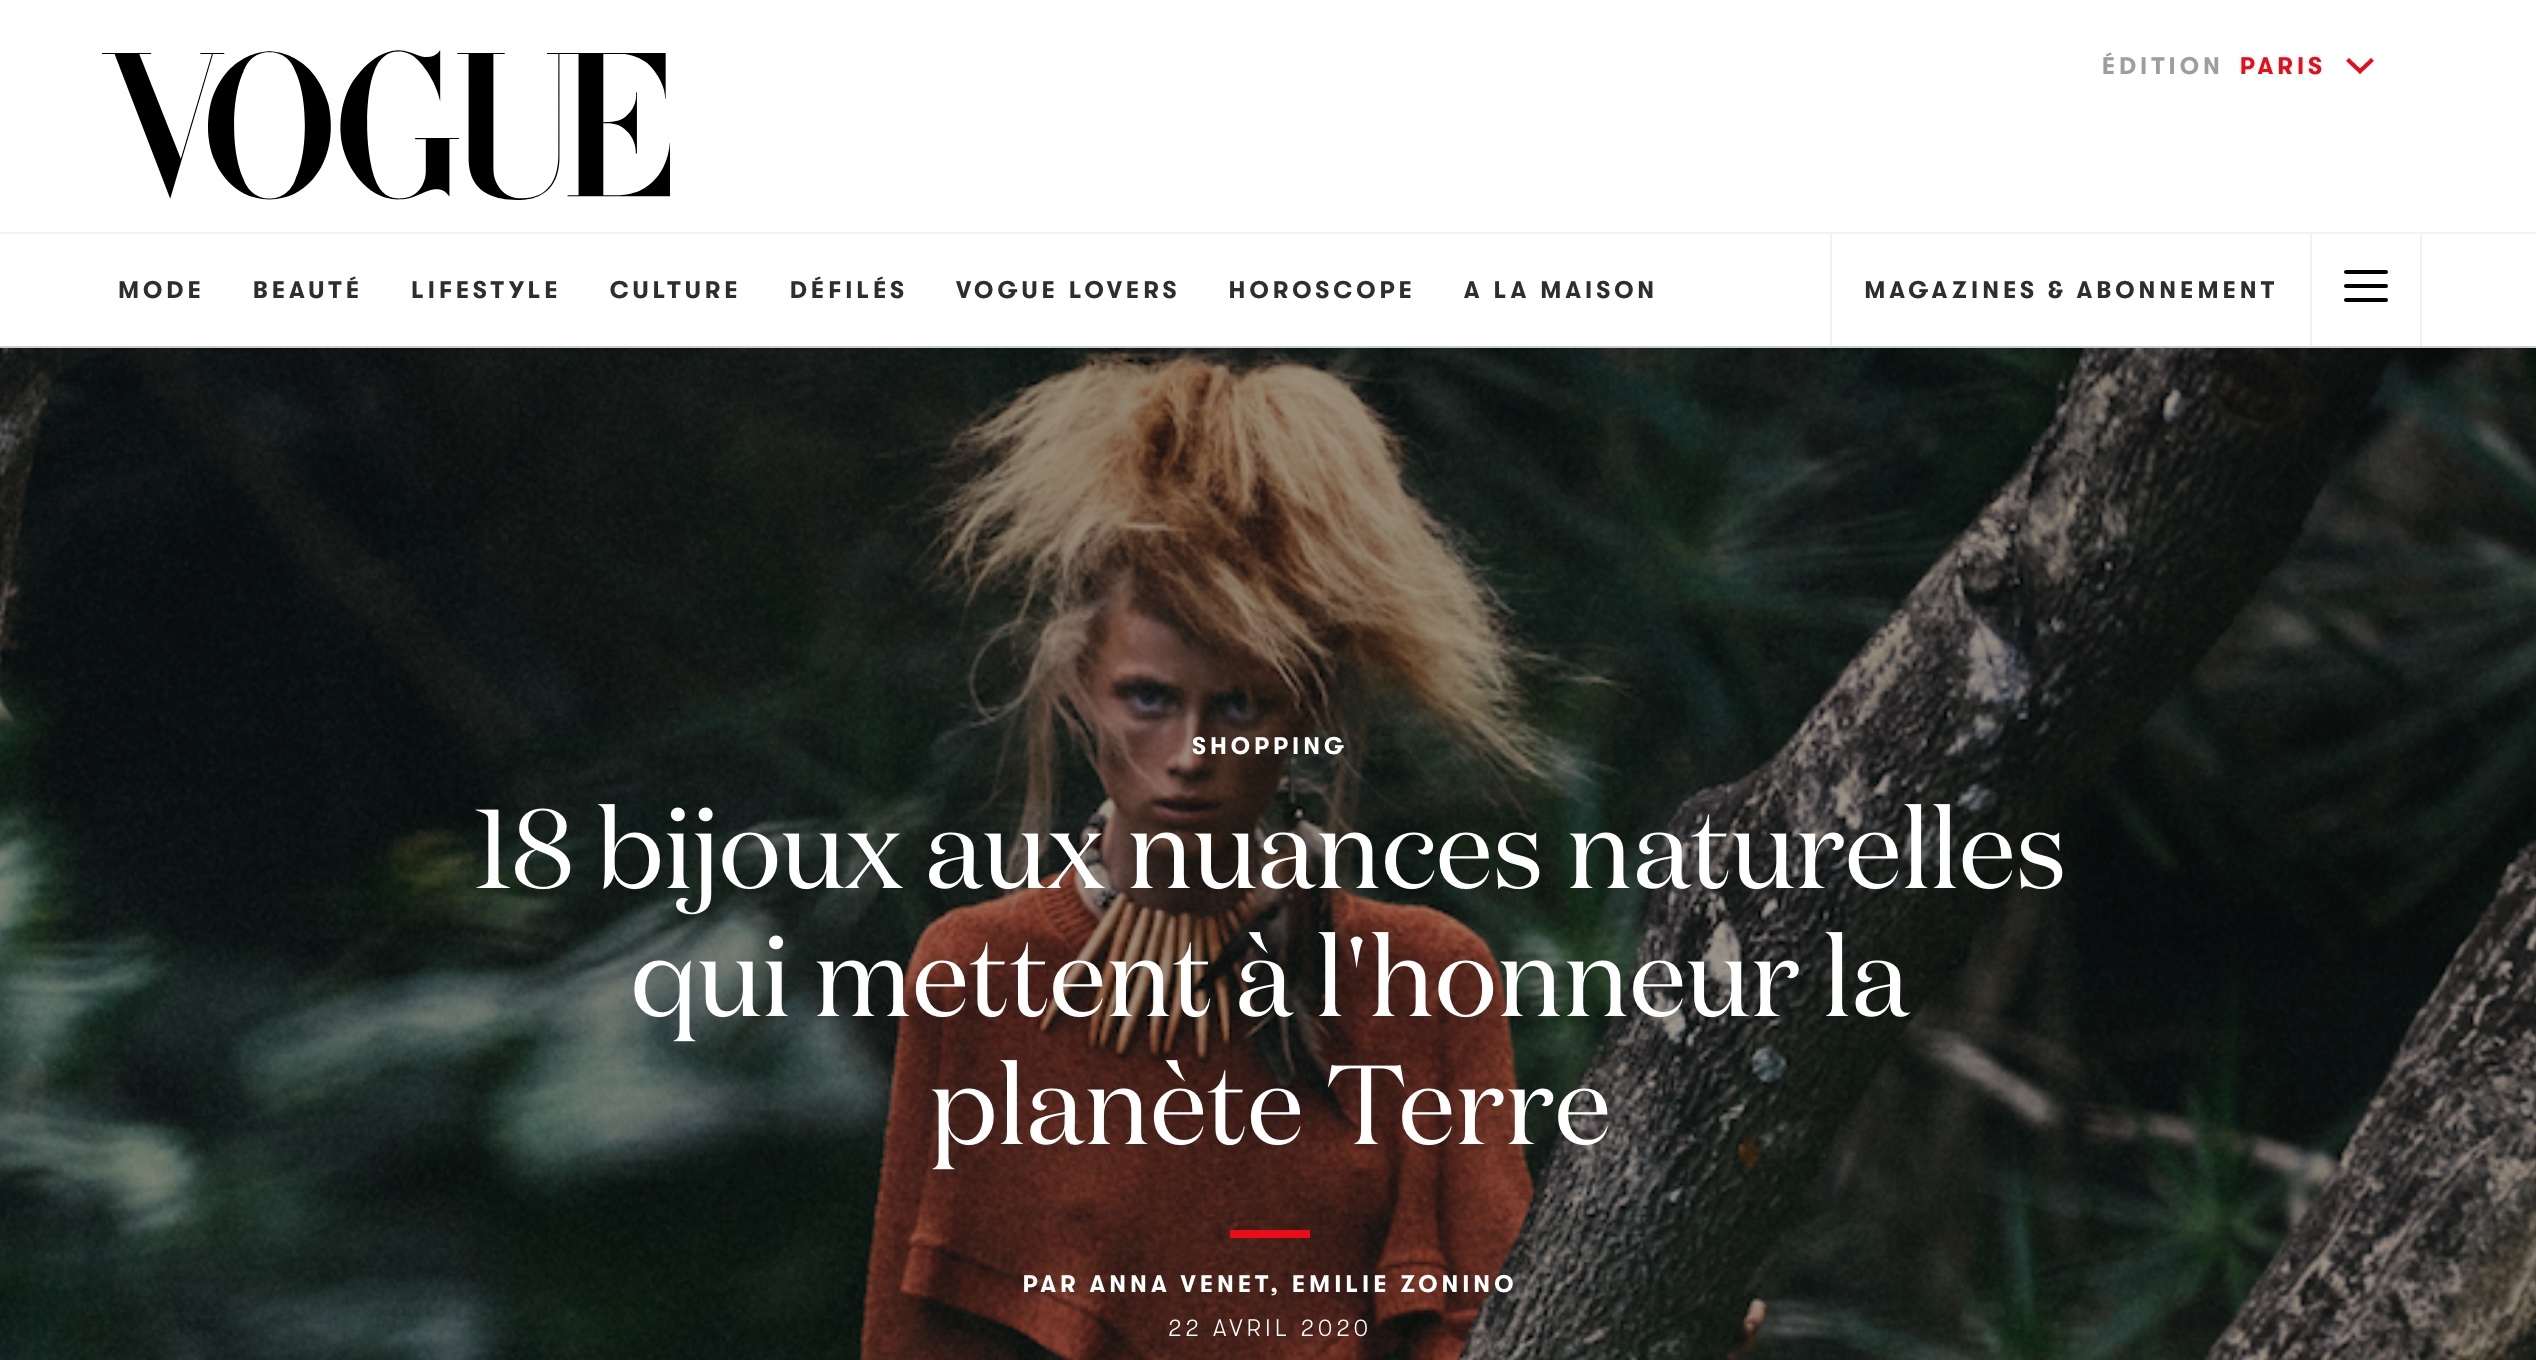The image size is (2536, 1360).
Task: Open the Beauté section
Action: tap(306, 290)
